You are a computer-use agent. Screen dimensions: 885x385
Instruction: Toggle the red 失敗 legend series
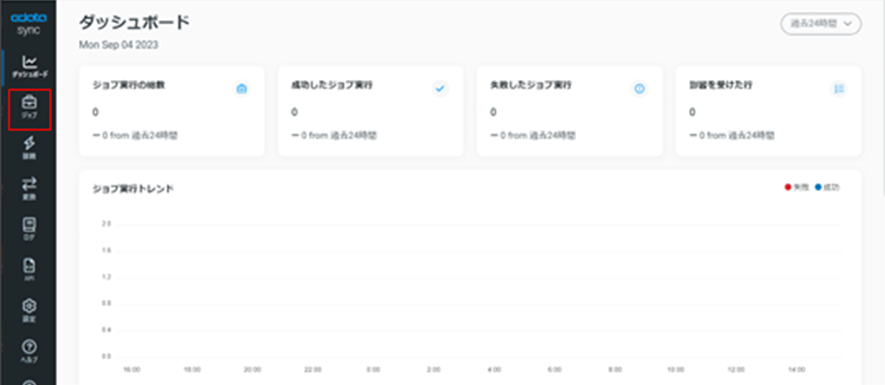(x=797, y=187)
